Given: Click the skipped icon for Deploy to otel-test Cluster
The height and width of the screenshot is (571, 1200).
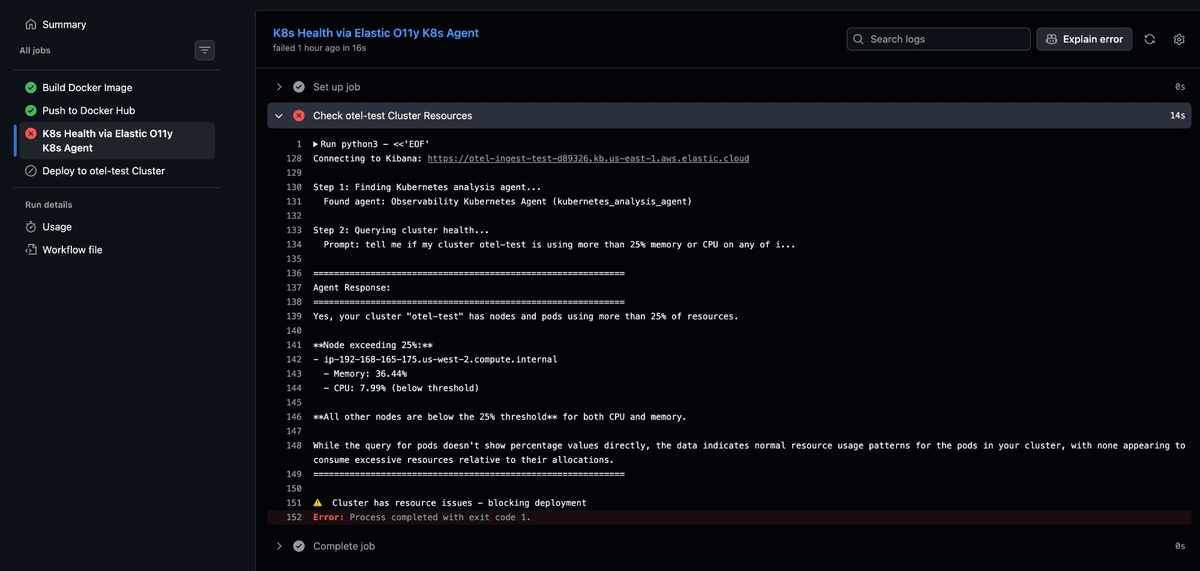Looking at the screenshot, I should click(31, 171).
